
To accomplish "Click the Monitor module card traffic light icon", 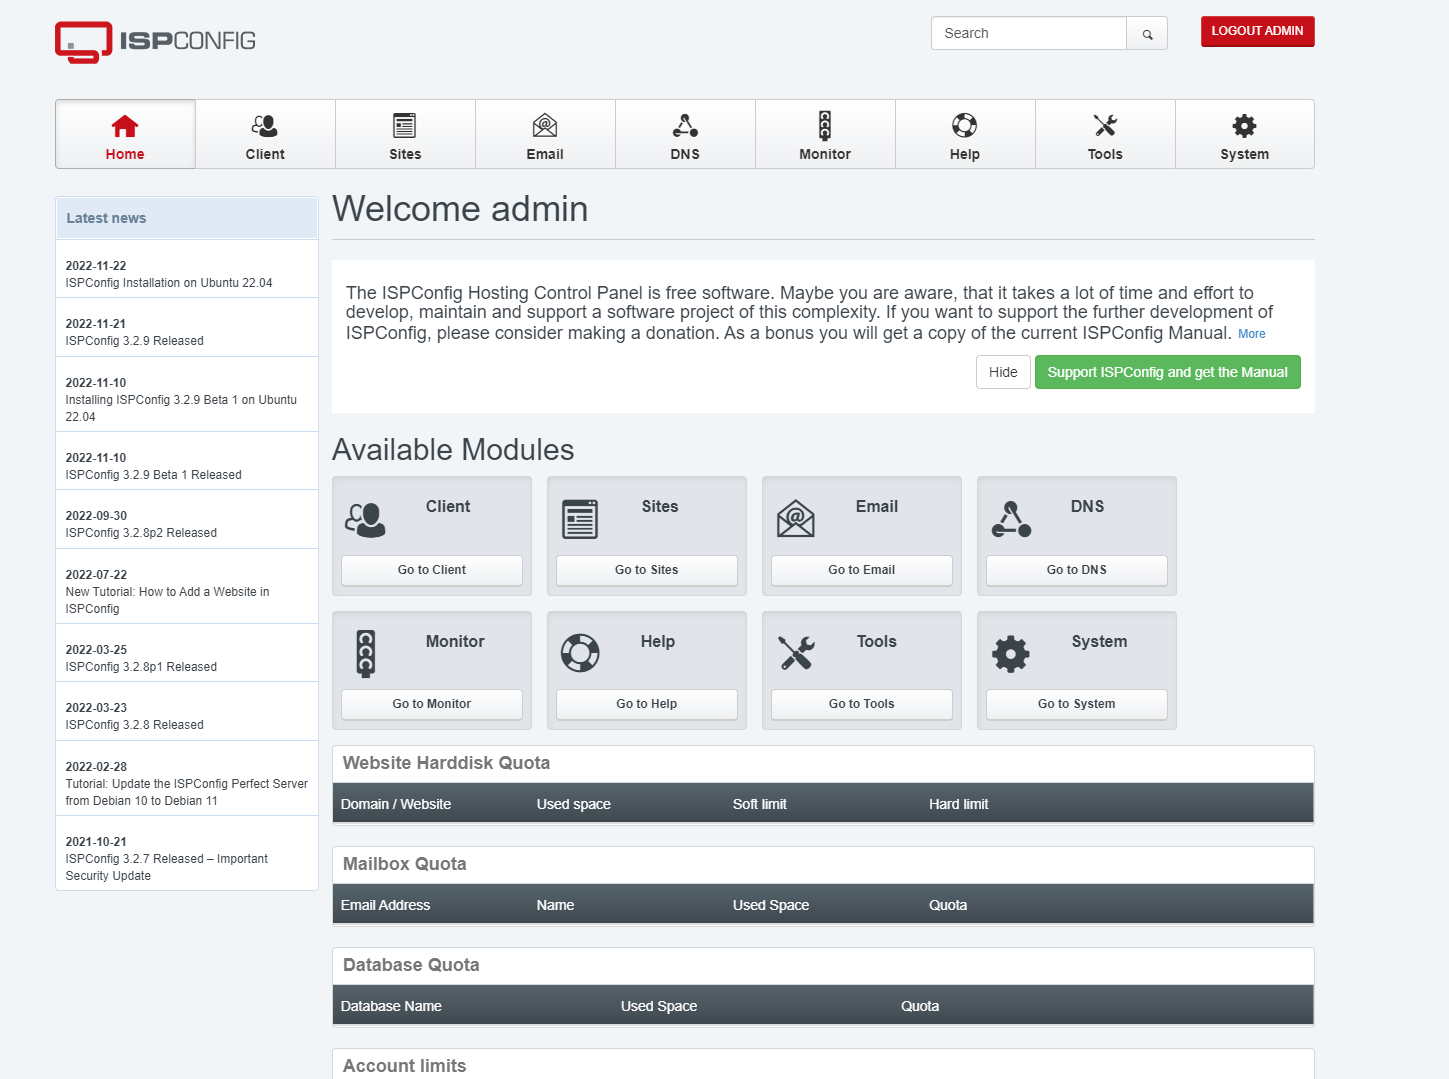I will (x=366, y=654).
